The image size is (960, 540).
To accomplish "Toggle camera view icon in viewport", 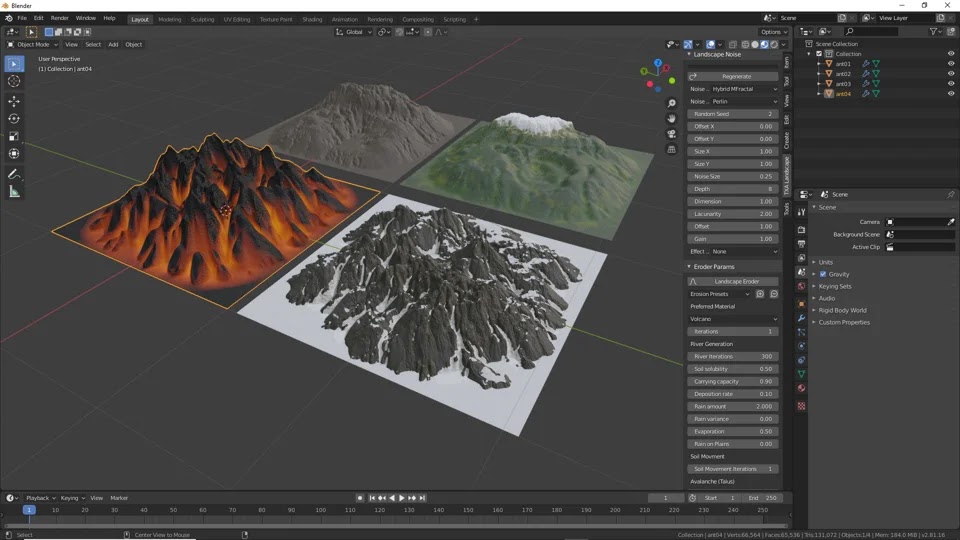I will (x=672, y=134).
